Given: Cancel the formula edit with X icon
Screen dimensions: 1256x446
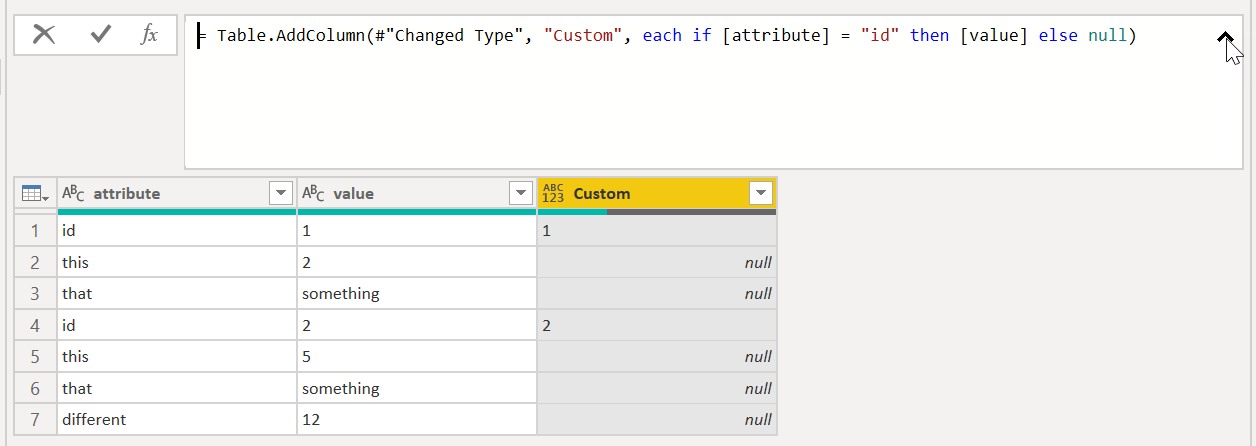Looking at the screenshot, I should (x=44, y=35).
